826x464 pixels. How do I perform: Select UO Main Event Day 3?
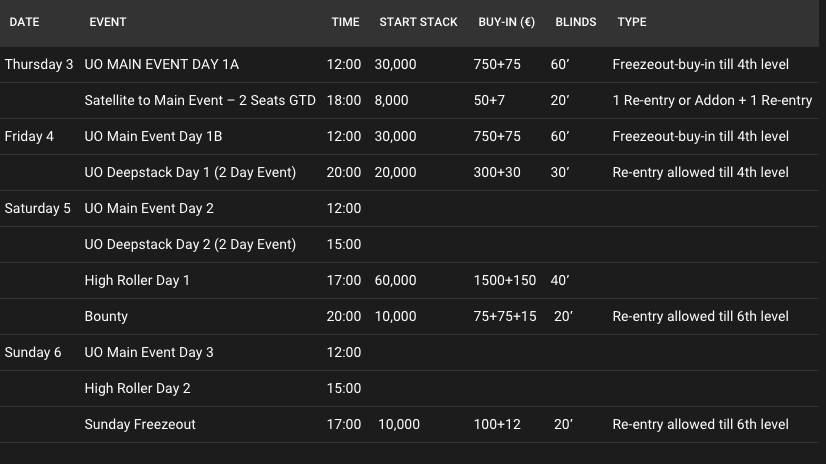(149, 352)
